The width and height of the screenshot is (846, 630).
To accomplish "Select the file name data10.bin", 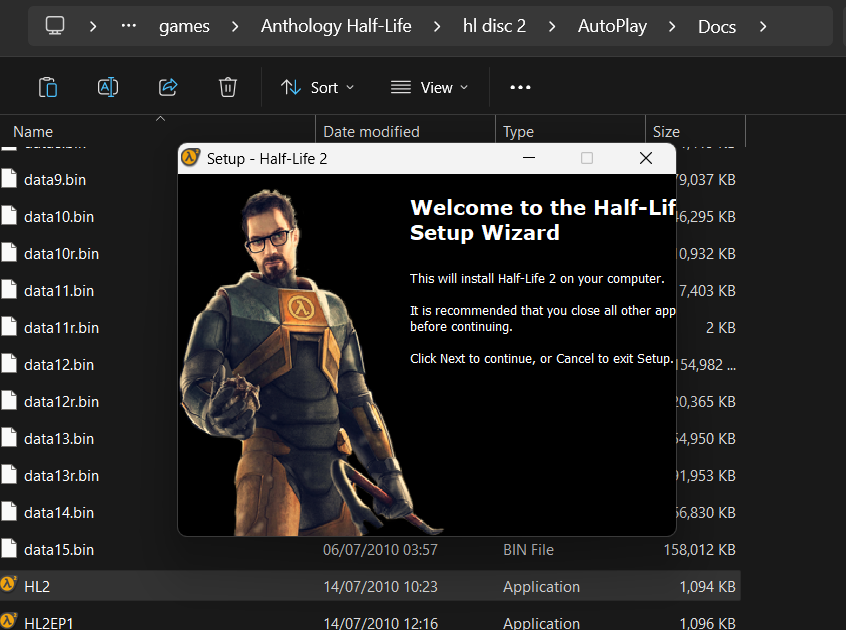I will (x=59, y=217).
